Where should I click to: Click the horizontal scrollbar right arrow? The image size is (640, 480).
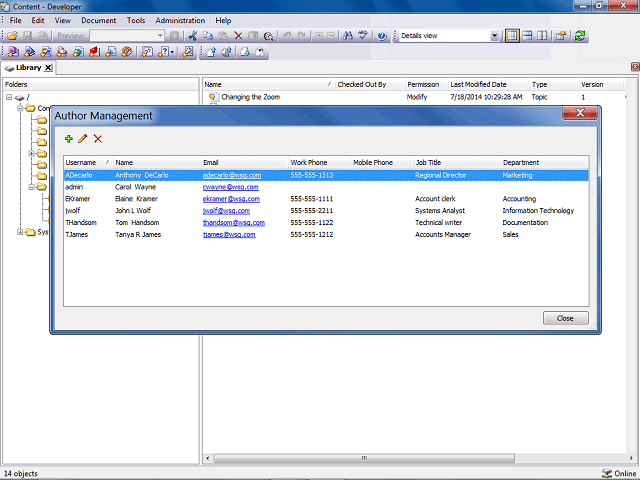click(631, 458)
